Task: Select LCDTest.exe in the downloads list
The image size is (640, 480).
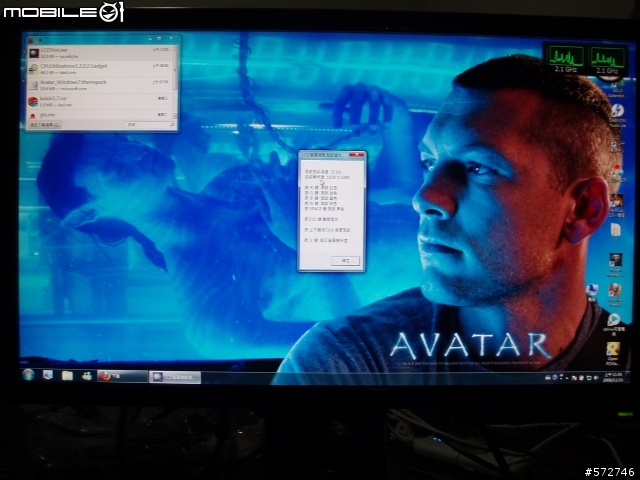Action: (100, 53)
